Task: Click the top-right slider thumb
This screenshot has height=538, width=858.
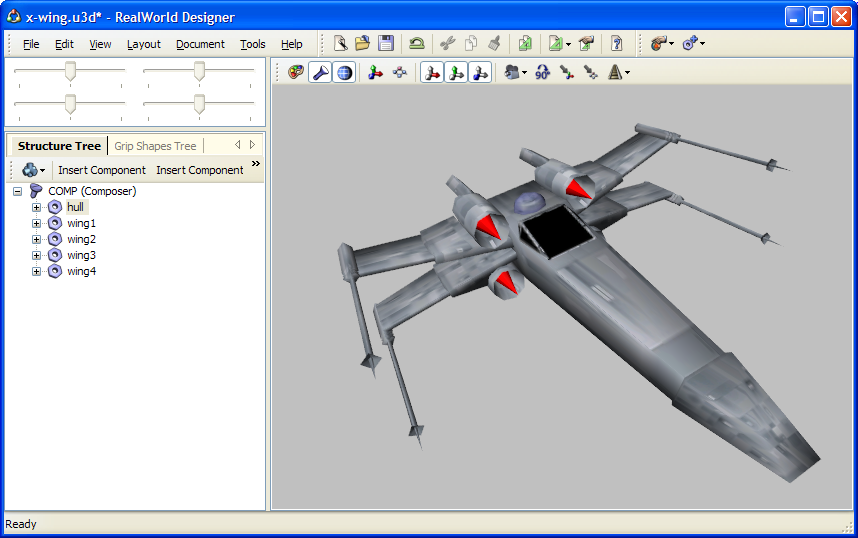Action: coord(199,72)
